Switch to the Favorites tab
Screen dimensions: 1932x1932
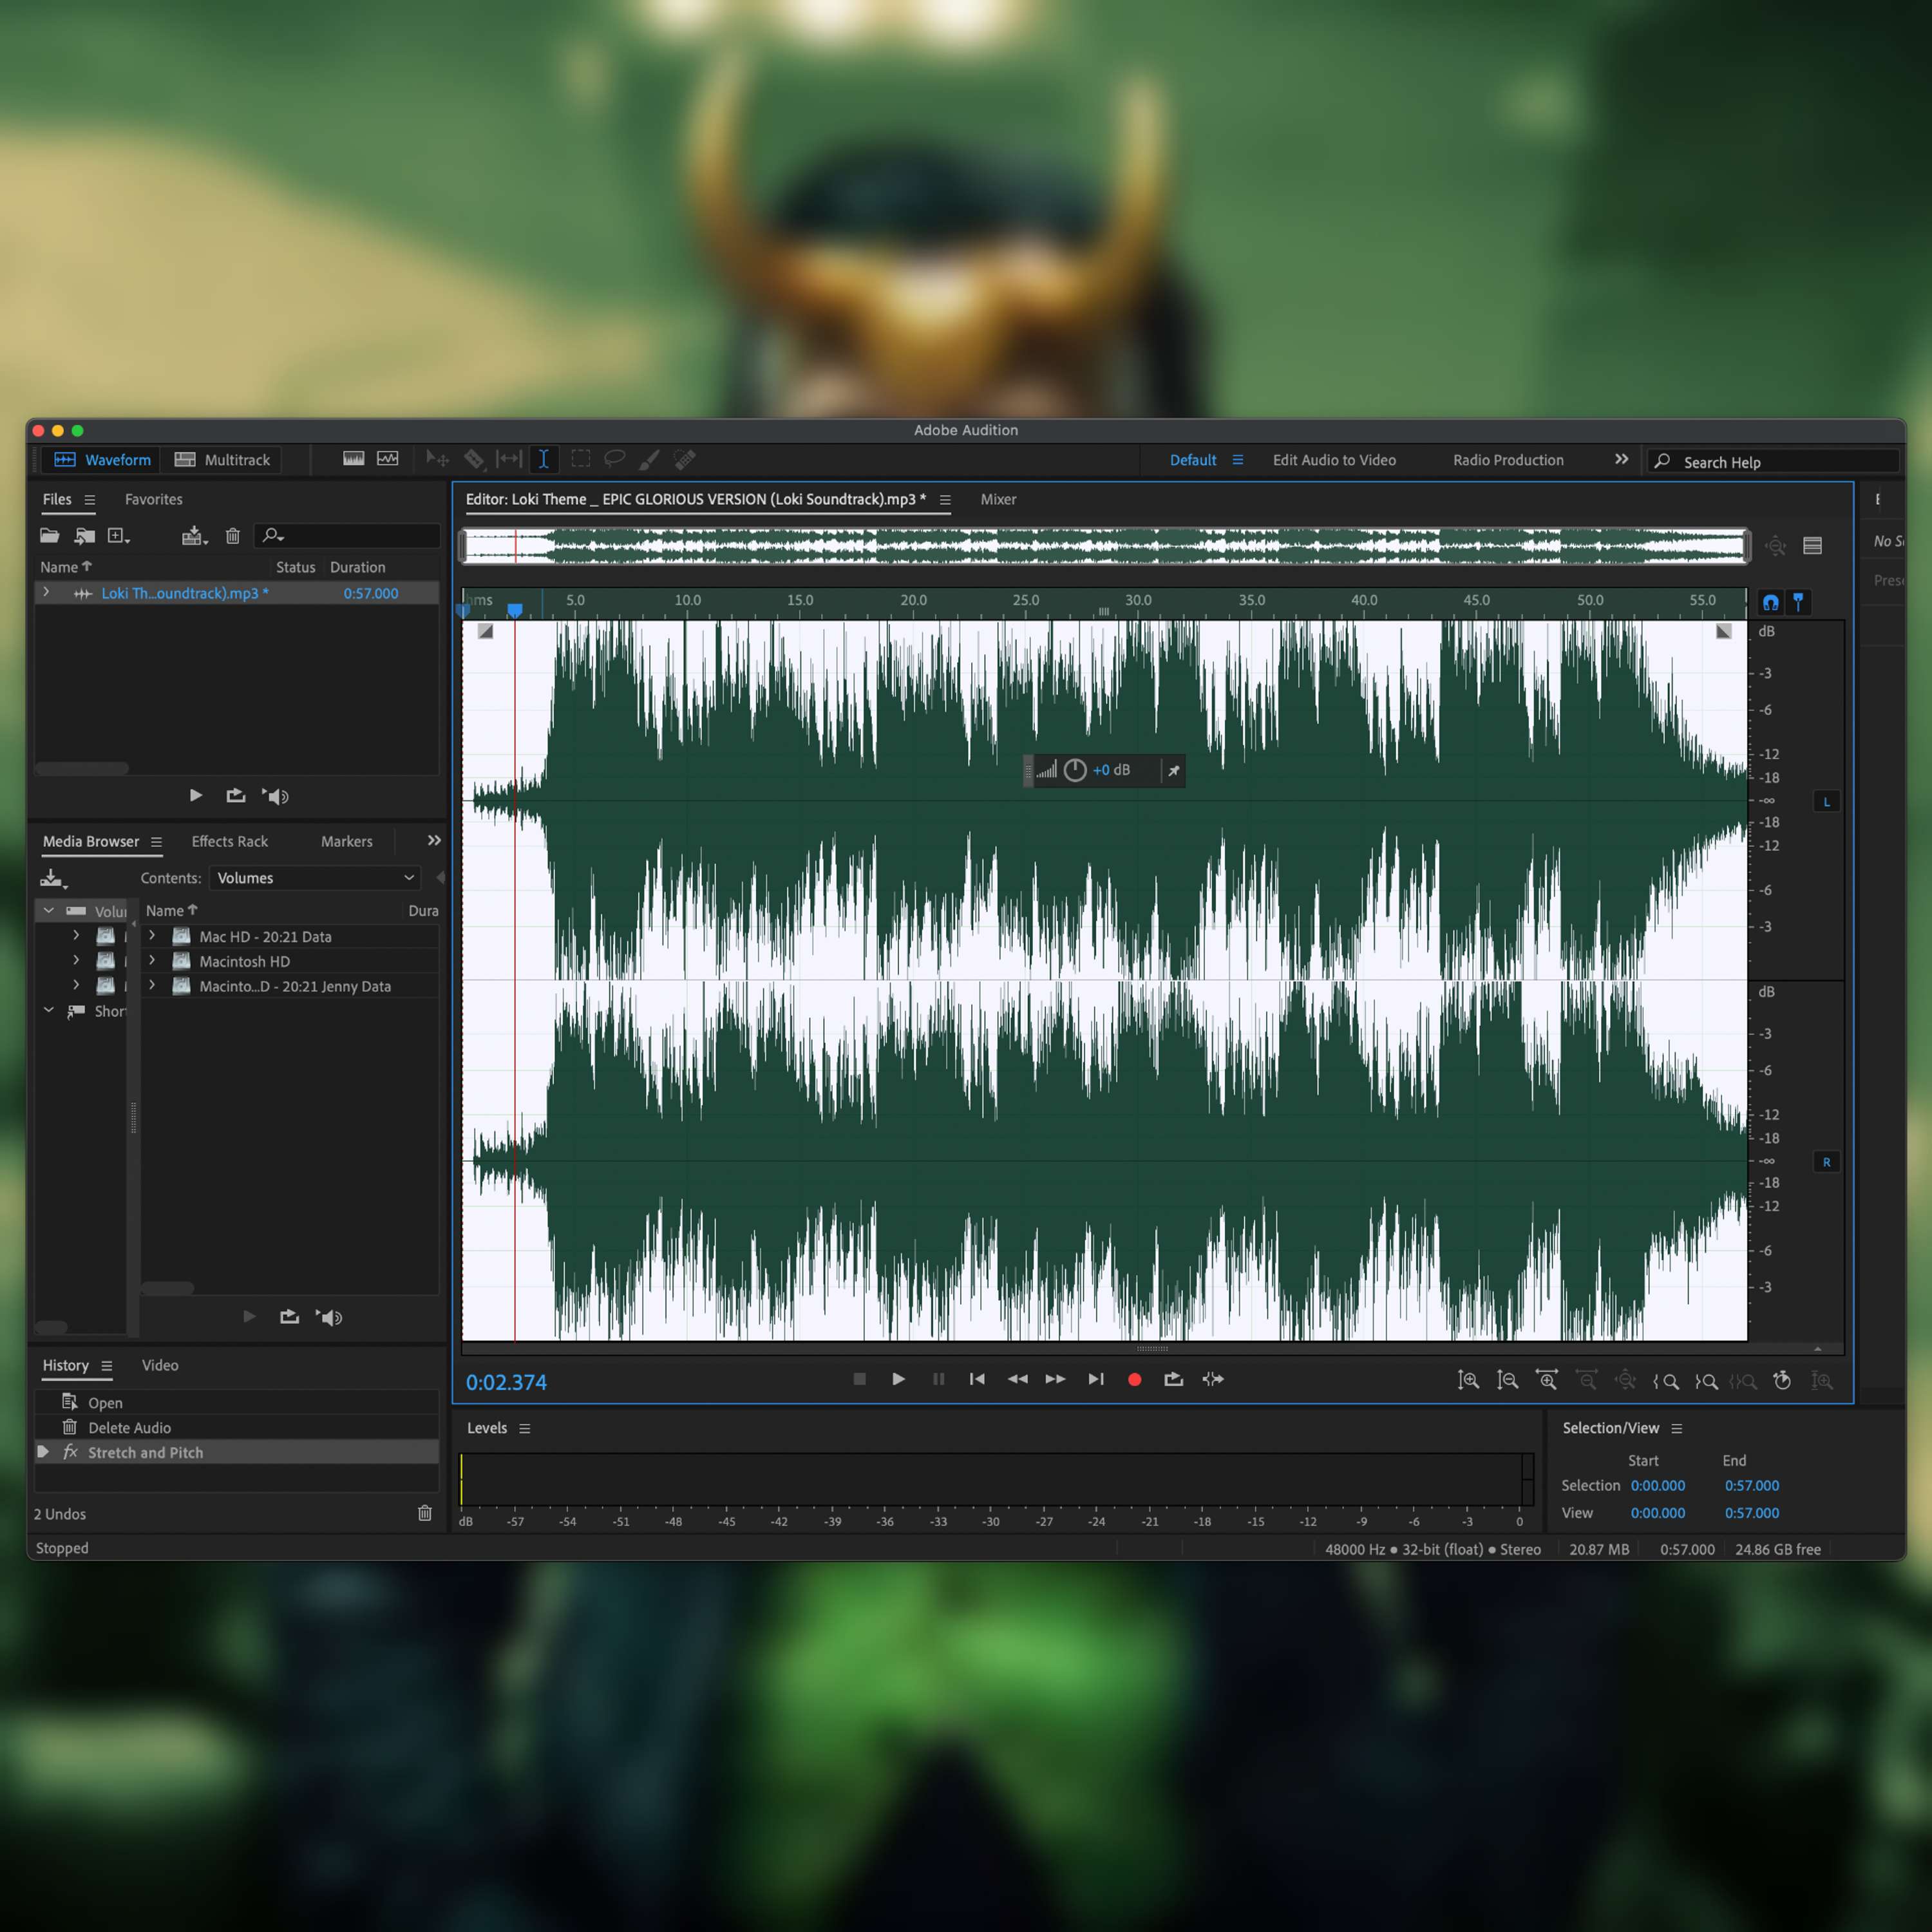[153, 499]
